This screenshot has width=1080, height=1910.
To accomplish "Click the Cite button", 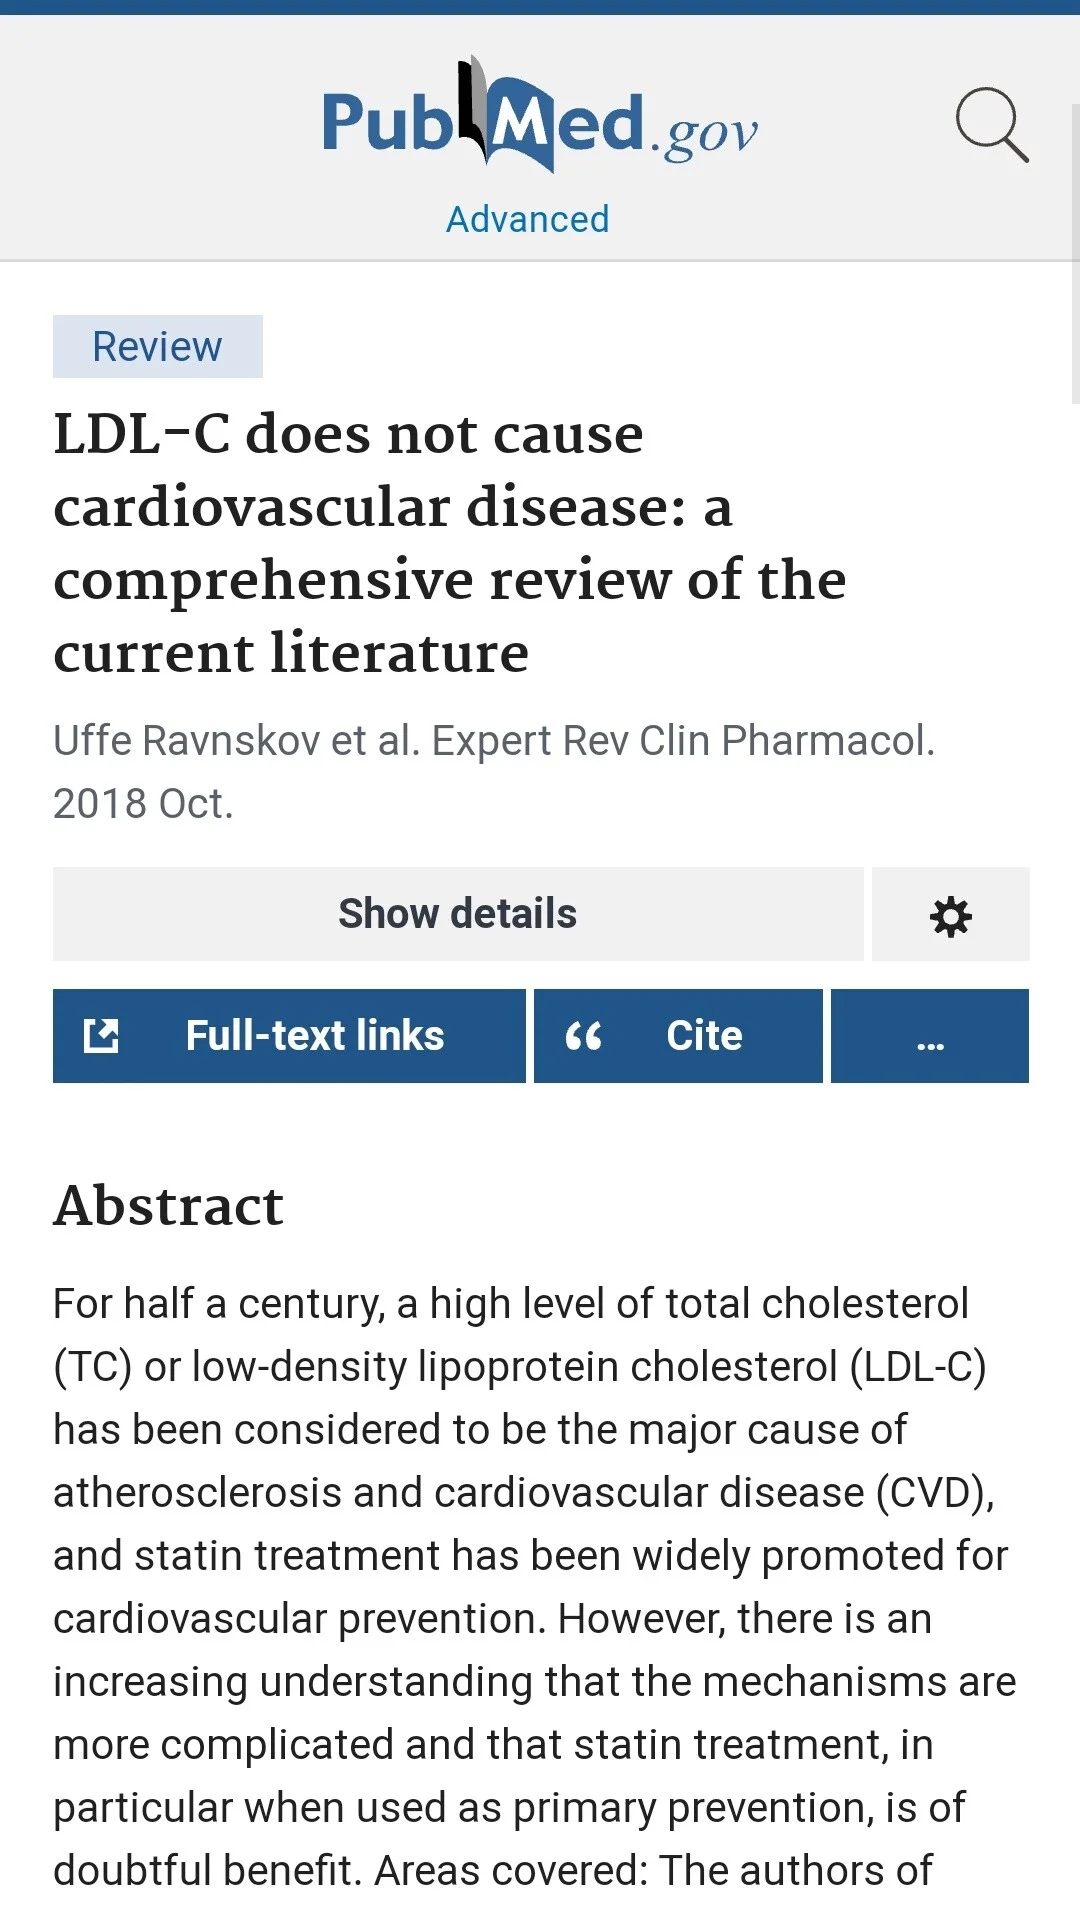I will click(x=678, y=1036).
